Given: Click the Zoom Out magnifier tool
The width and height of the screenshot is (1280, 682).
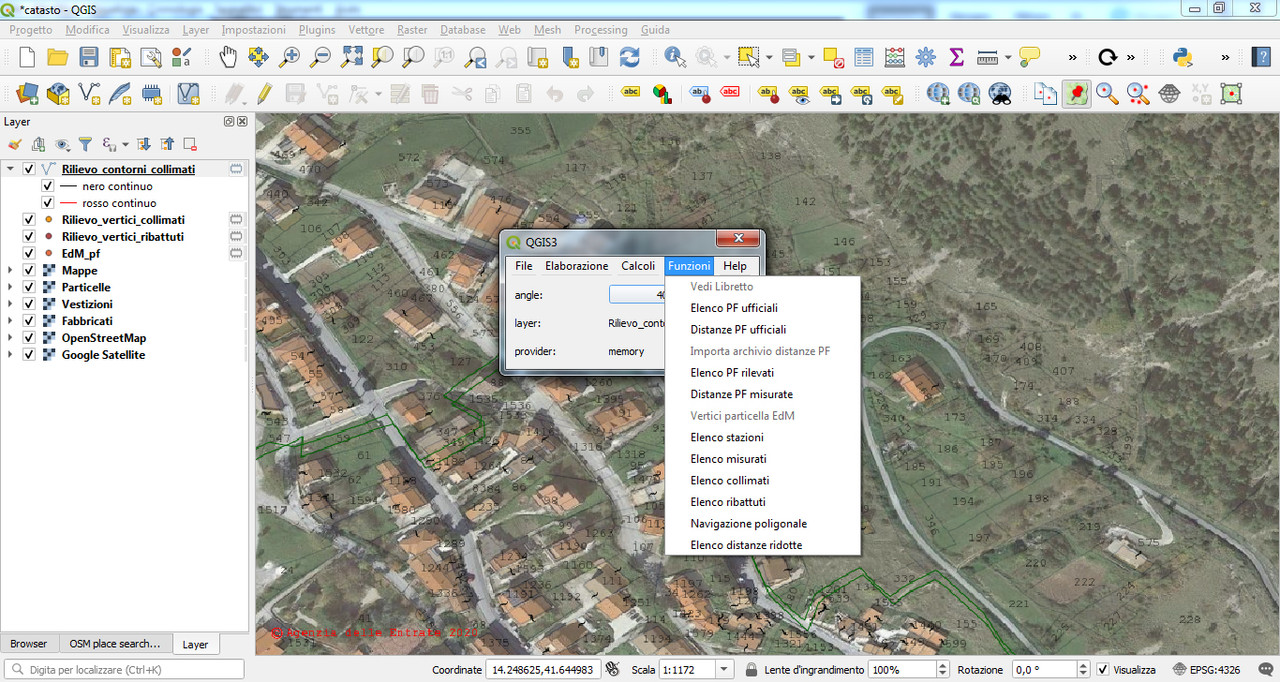Looking at the screenshot, I should coord(320,57).
